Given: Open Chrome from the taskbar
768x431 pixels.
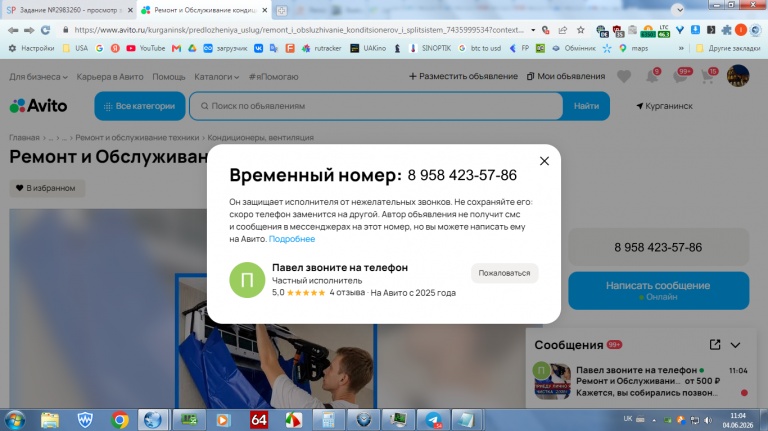Looking at the screenshot, I should pyautogui.click(x=120, y=420).
